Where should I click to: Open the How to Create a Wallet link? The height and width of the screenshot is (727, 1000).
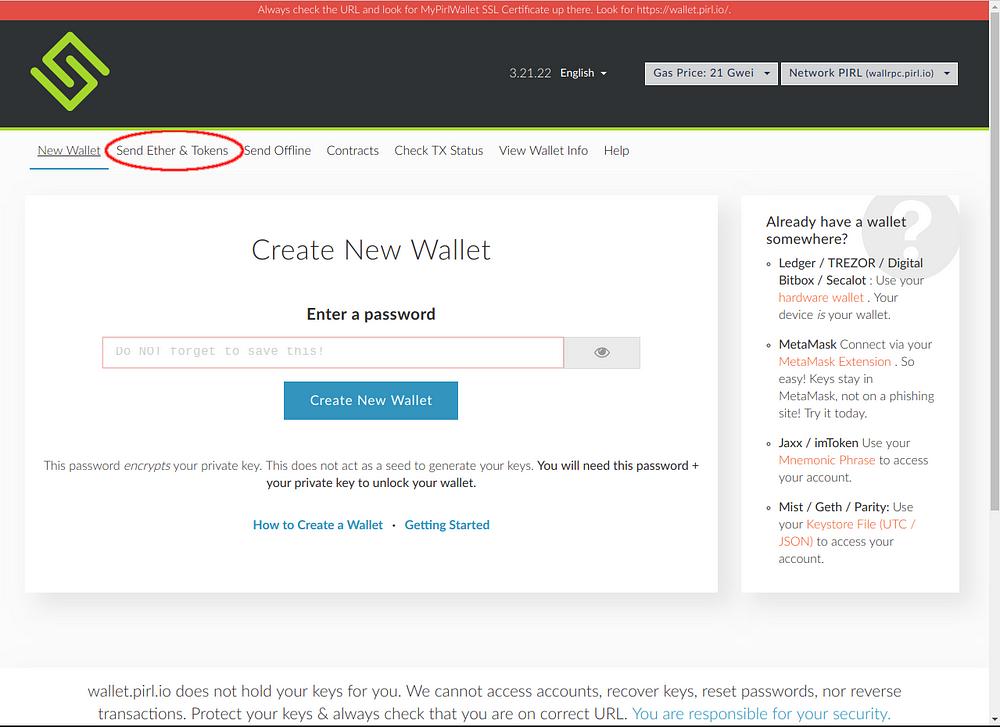[x=318, y=525]
